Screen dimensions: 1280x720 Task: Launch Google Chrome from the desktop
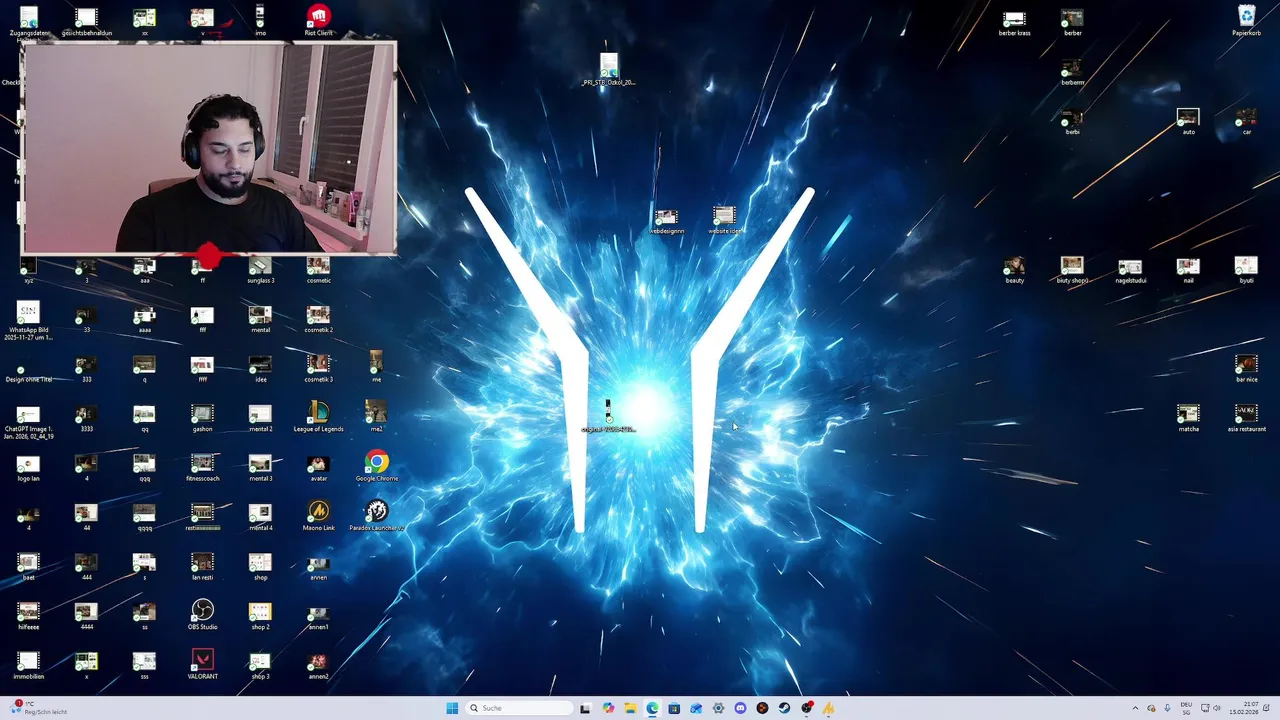[x=376, y=466]
